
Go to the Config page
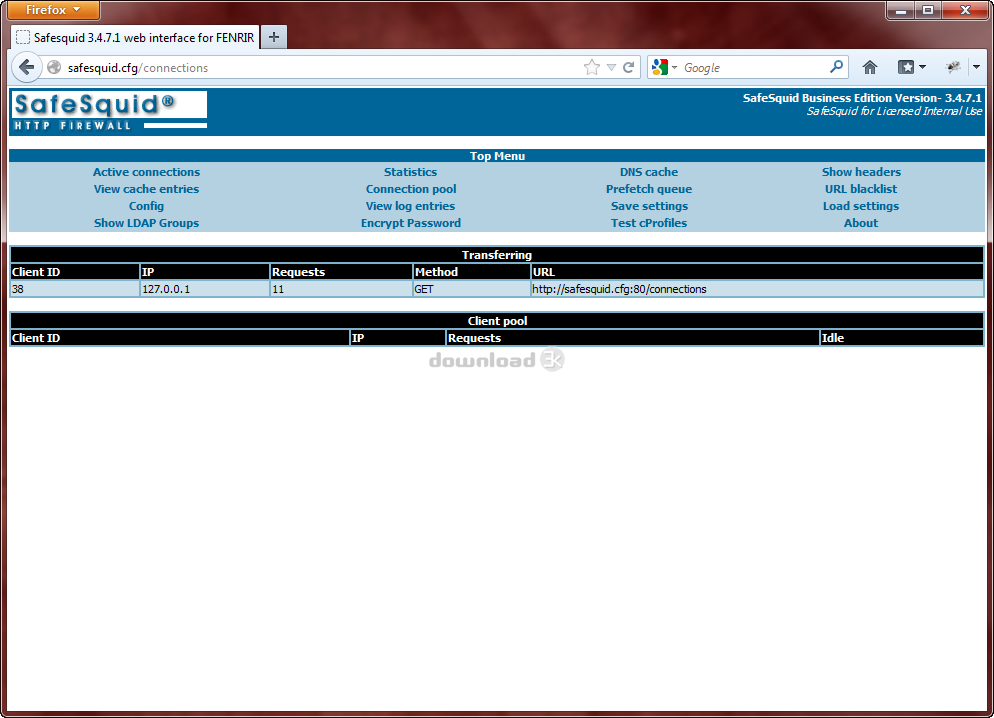[x=146, y=206]
